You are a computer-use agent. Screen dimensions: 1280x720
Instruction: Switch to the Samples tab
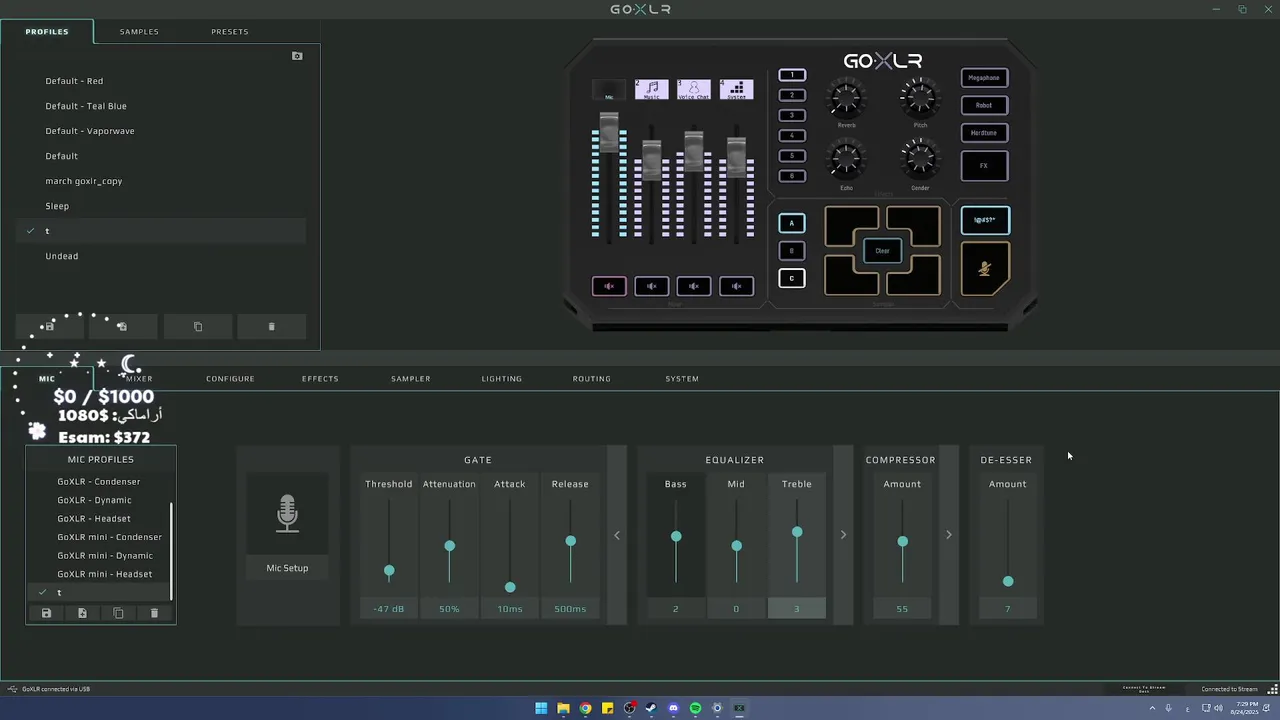click(x=139, y=32)
